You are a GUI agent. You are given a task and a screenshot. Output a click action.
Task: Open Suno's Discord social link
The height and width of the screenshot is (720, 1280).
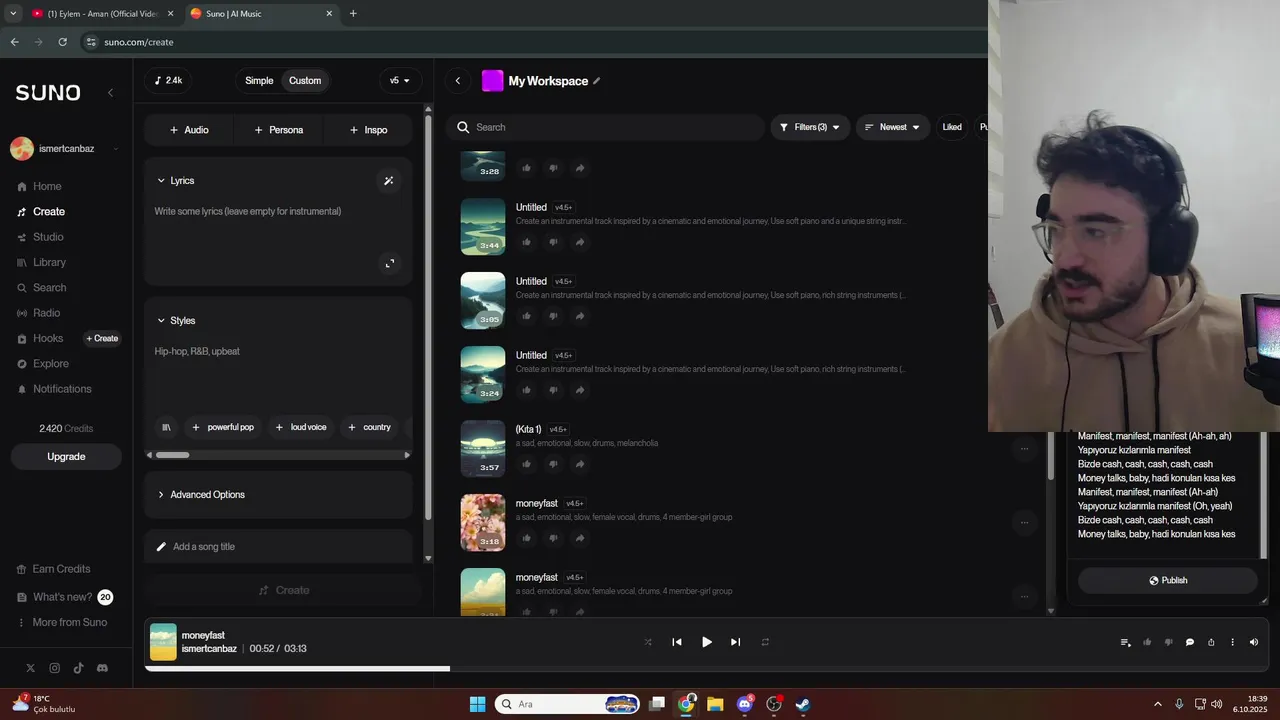coord(102,668)
